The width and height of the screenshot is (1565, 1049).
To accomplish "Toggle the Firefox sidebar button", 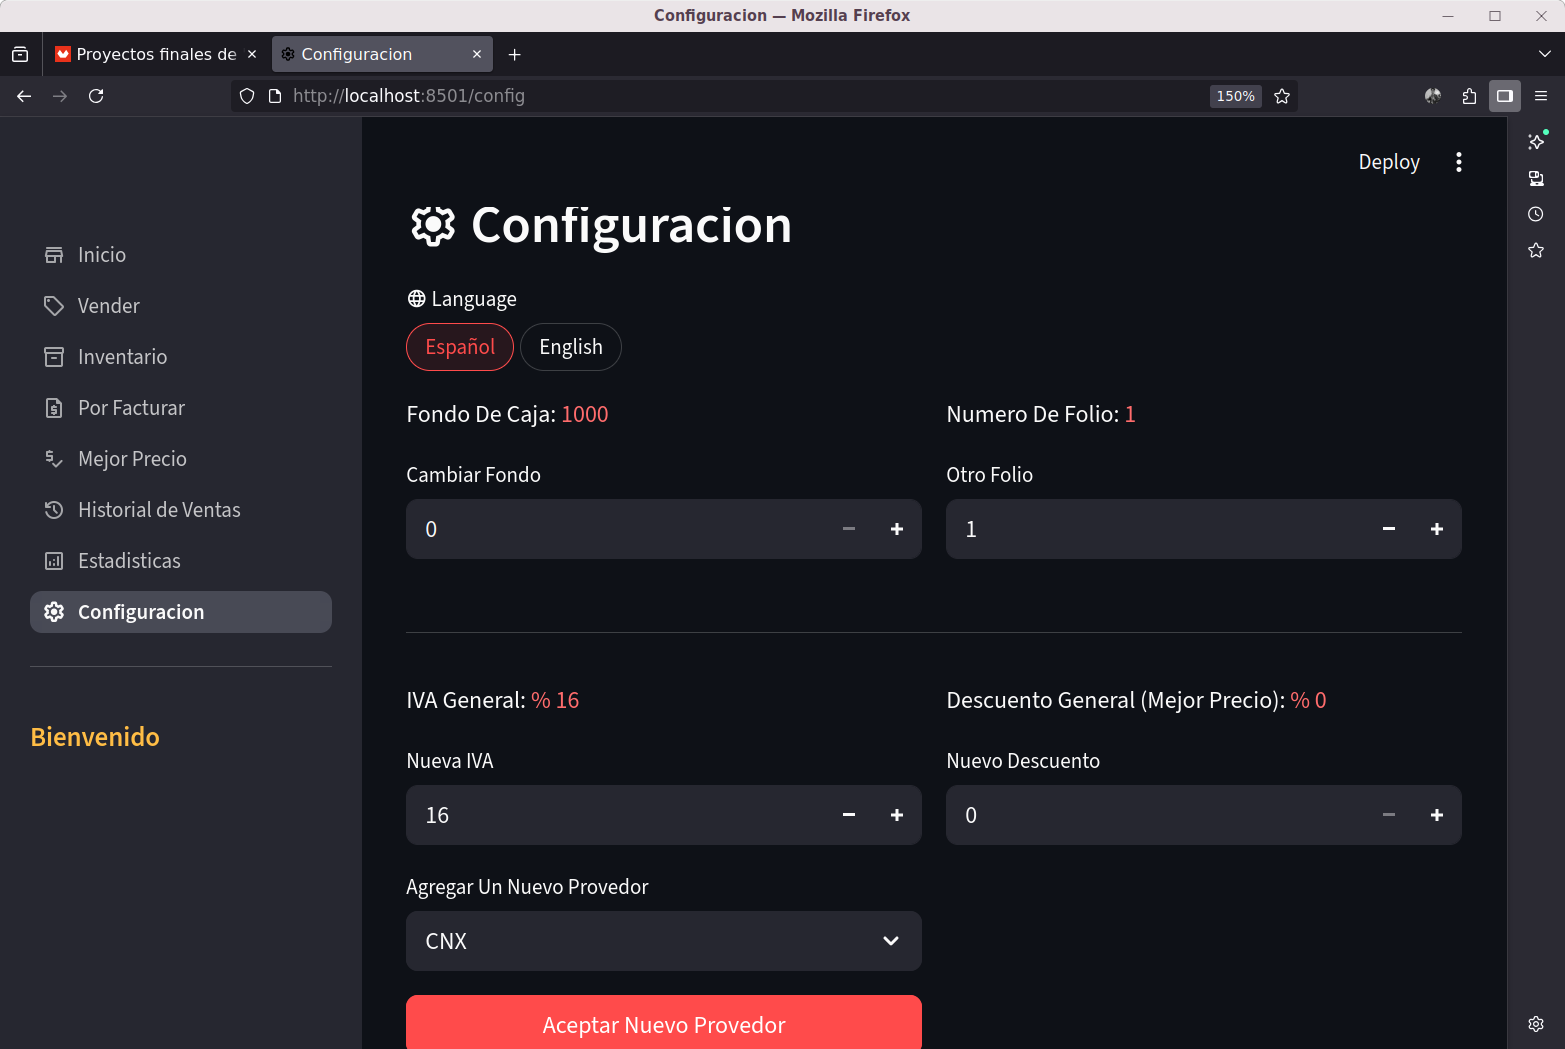I will coord(1504,96).
